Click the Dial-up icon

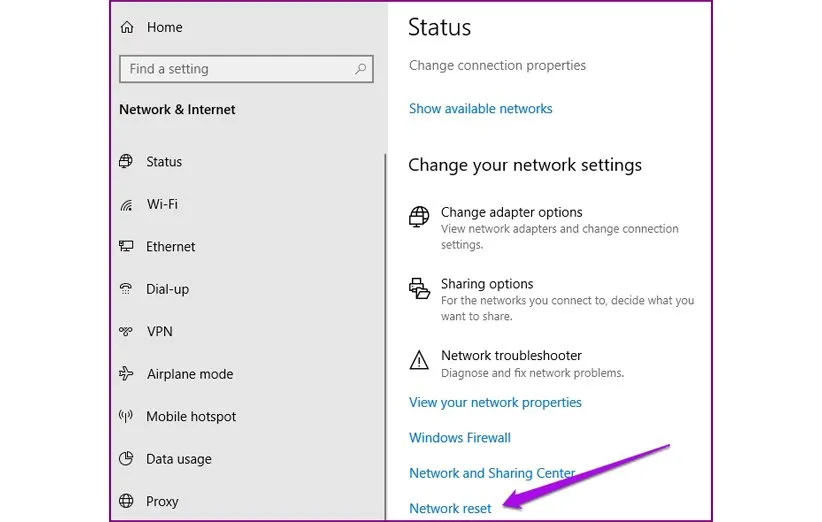(x=126, y=289)
